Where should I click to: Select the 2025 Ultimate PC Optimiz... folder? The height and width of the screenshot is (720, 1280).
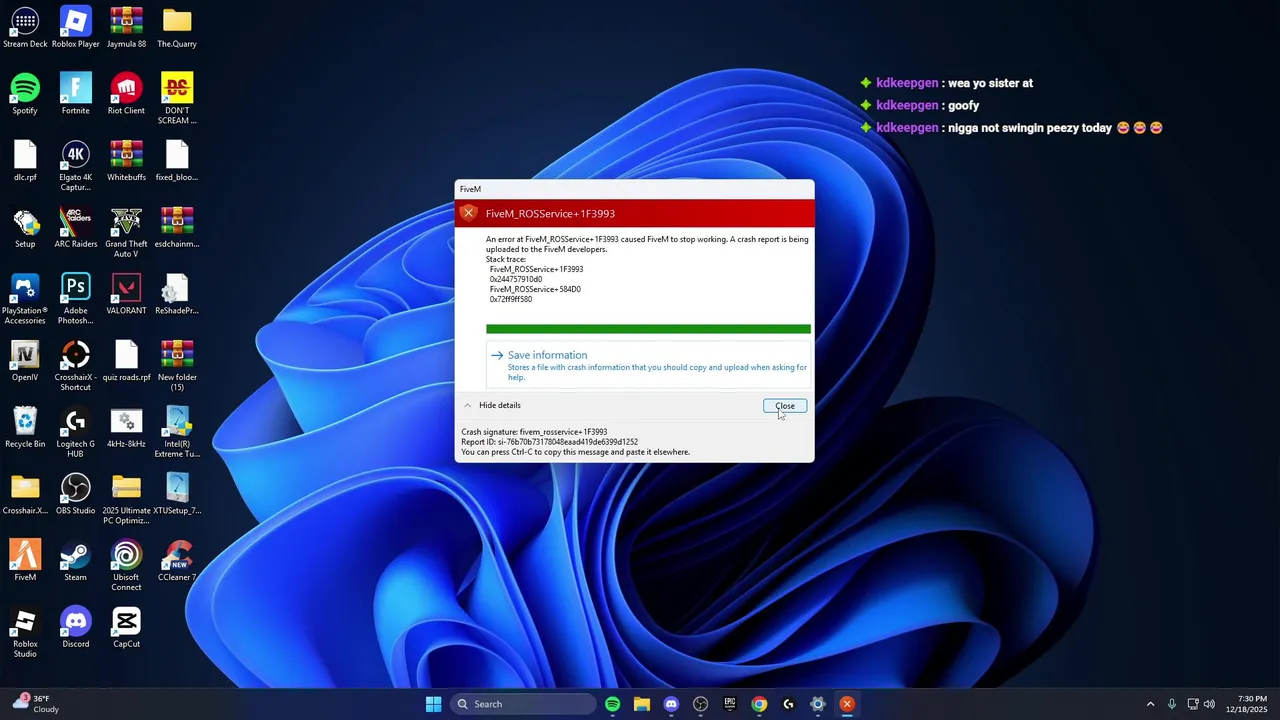click(x=126, y=499)
